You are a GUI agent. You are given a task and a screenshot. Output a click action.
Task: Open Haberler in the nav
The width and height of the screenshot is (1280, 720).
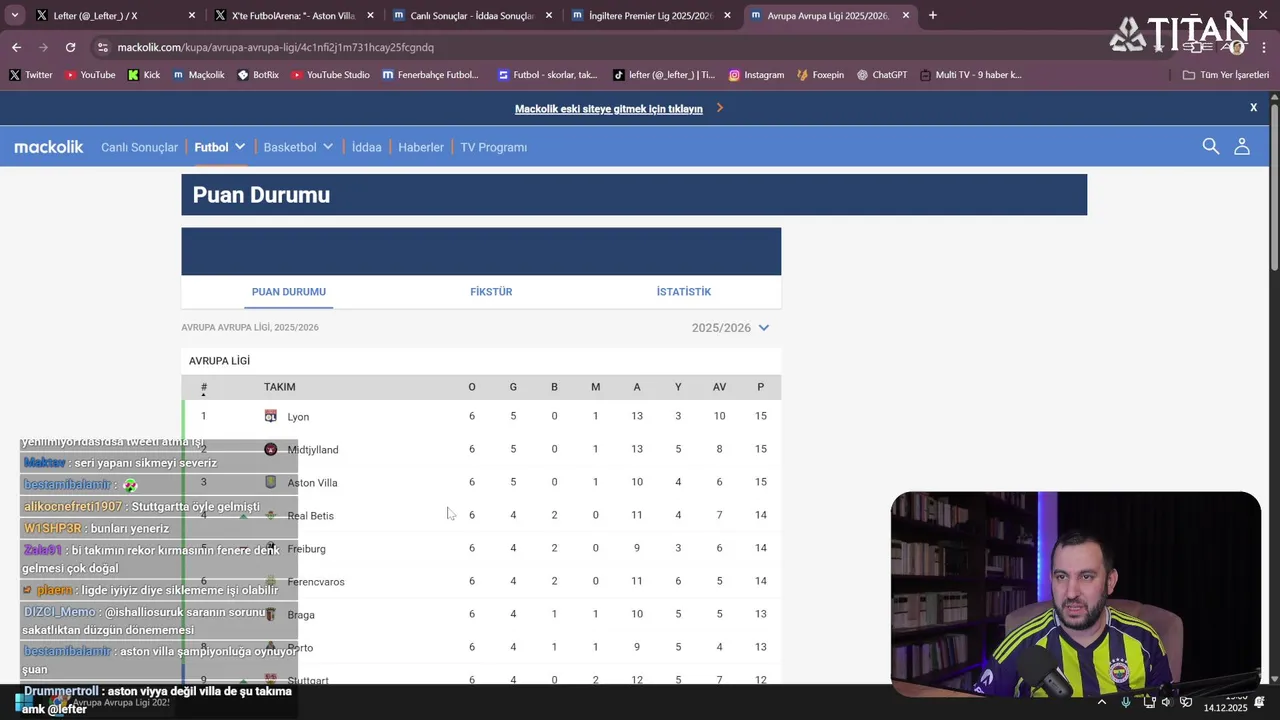pyautogui.click(x=421, y=147)
